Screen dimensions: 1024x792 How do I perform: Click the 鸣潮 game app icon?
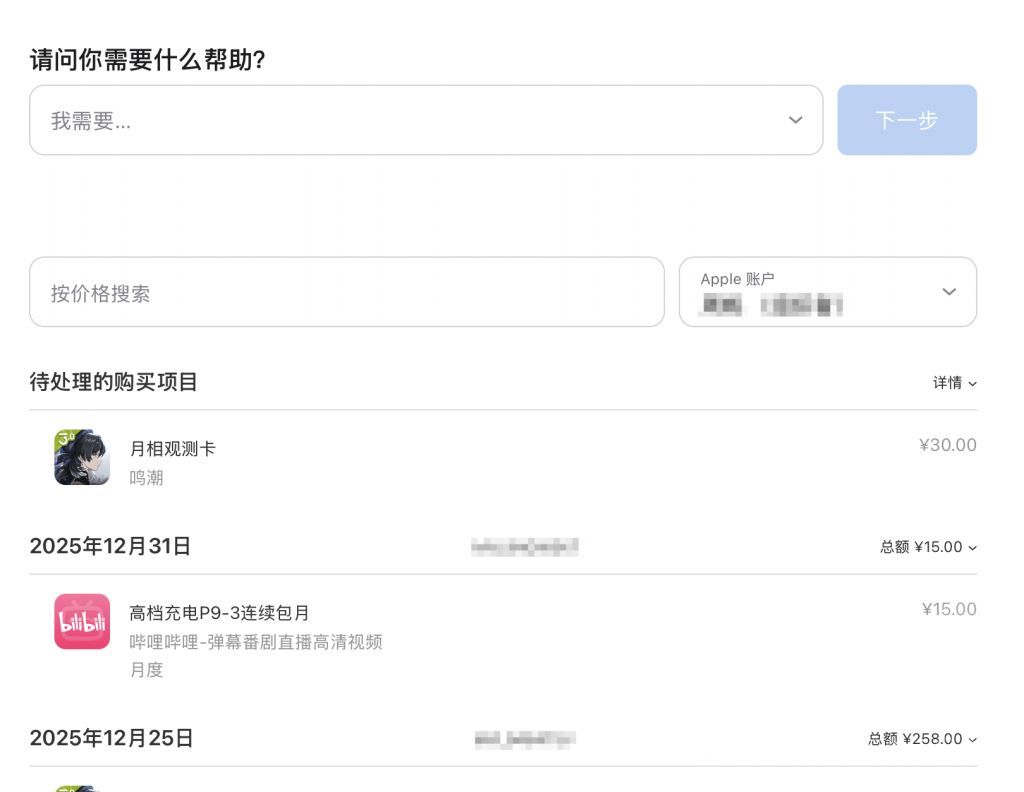(82, 458)
